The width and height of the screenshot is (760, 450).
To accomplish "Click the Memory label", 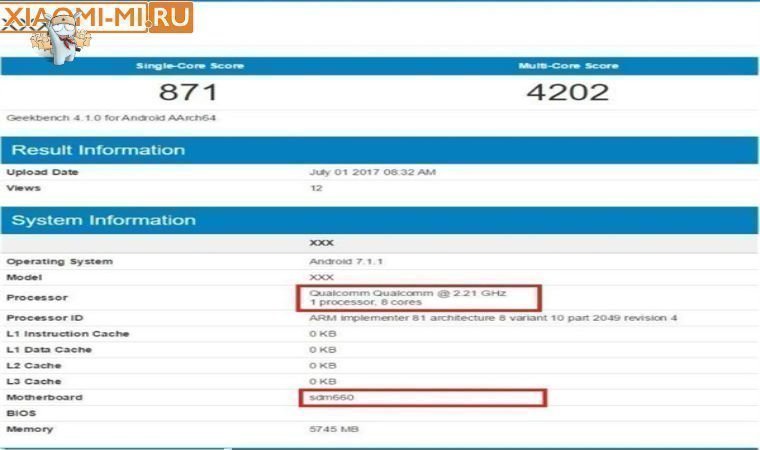I will [30, 429].
